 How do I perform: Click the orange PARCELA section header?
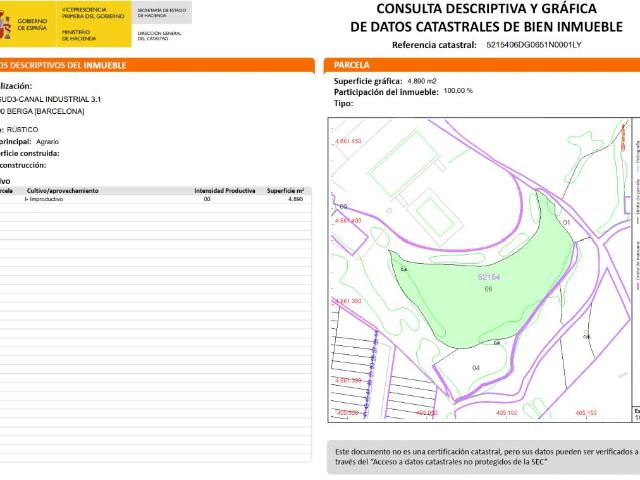pyautogui.click(x=482, y=64)
